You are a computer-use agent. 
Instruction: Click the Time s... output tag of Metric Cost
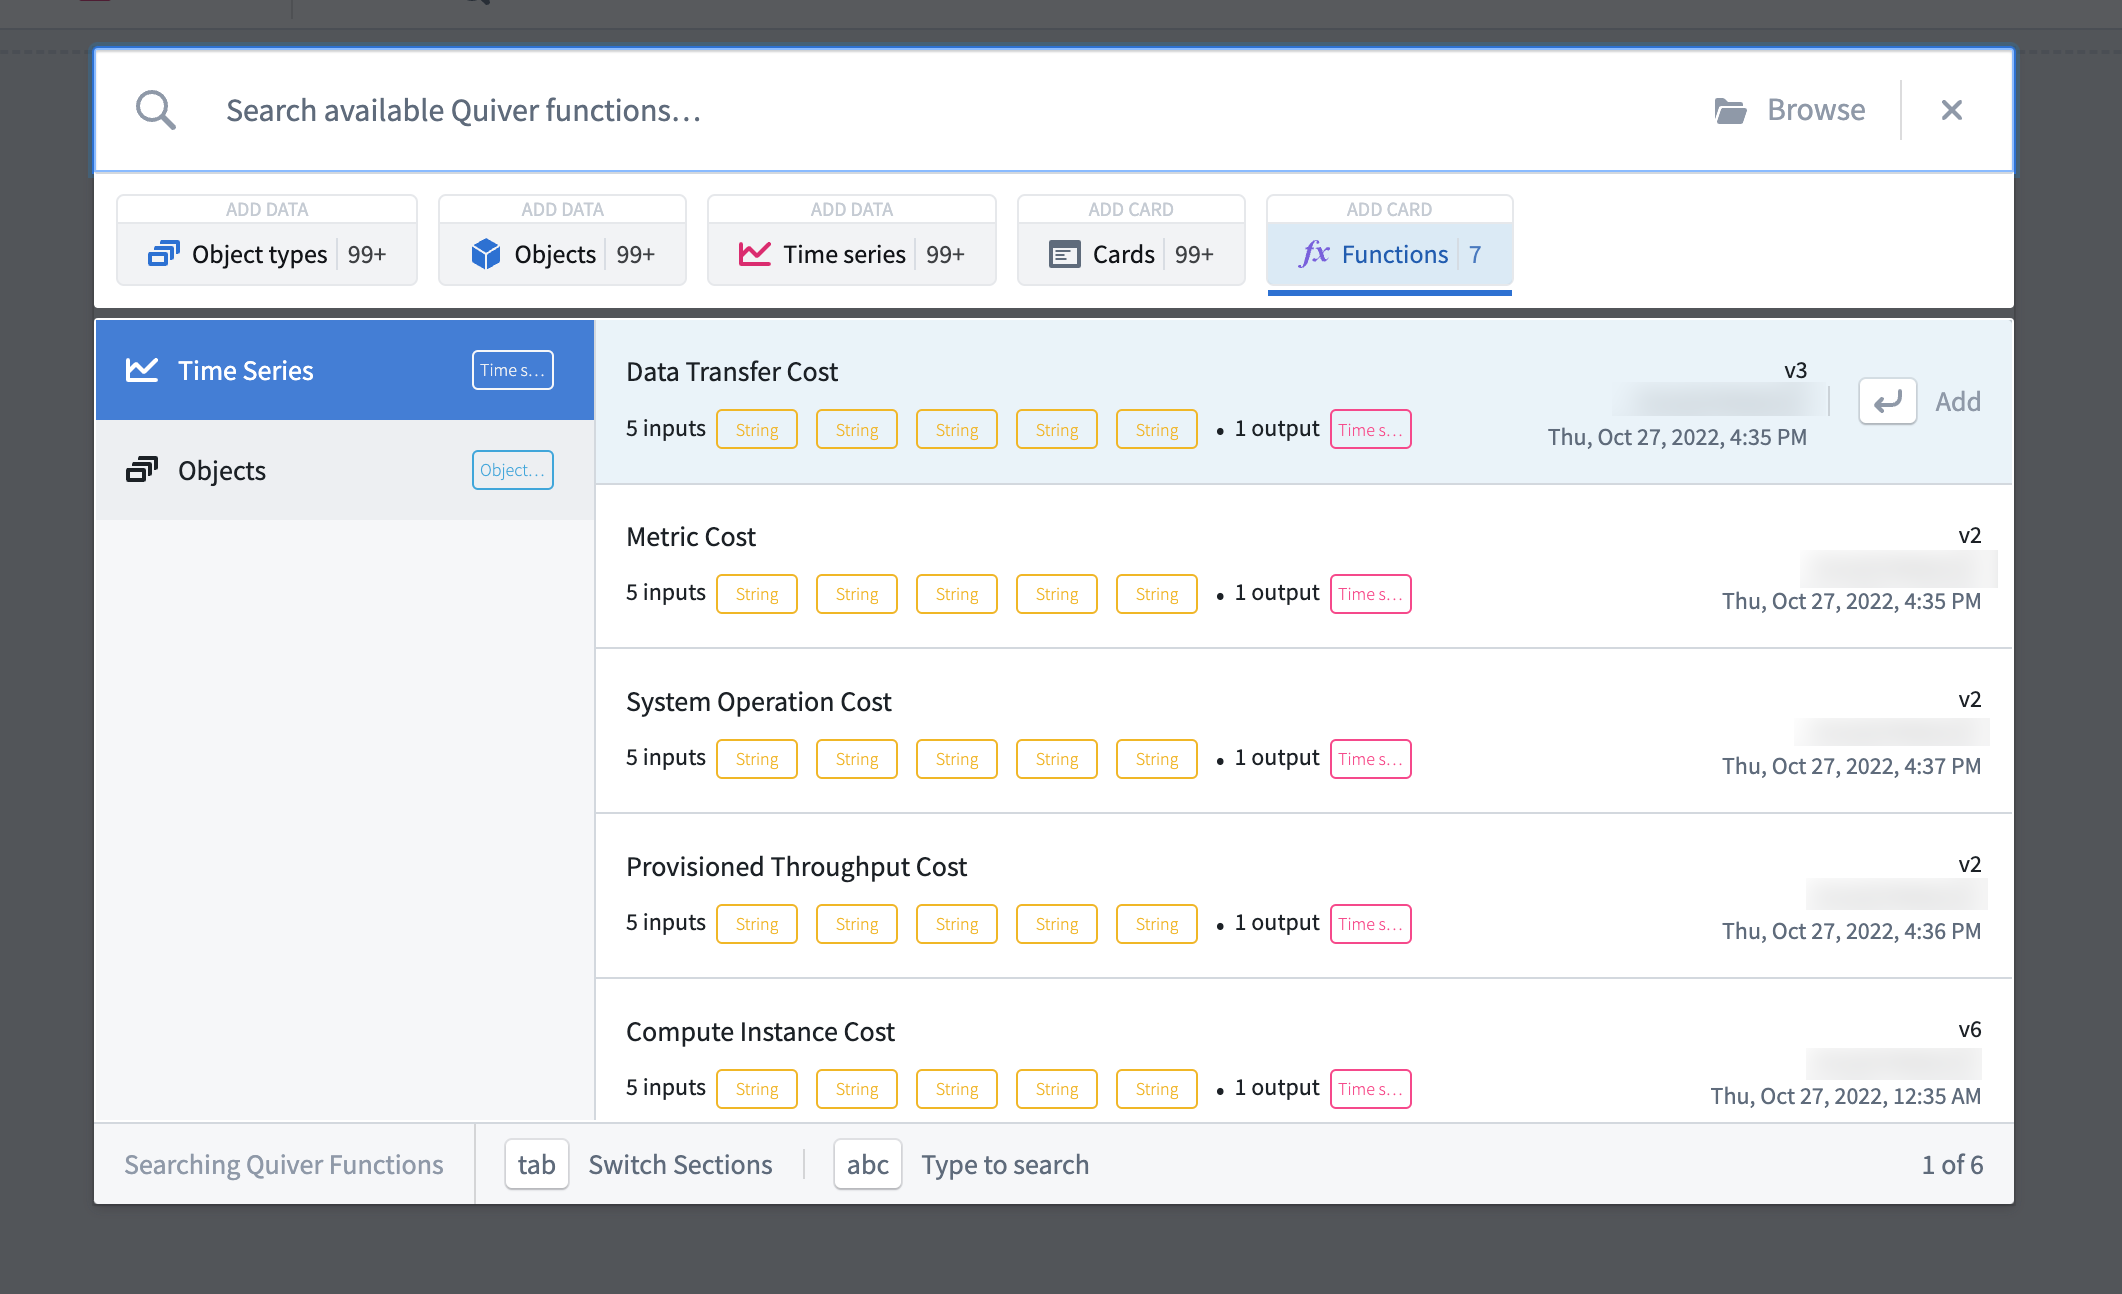click(x=1370, y=594)
